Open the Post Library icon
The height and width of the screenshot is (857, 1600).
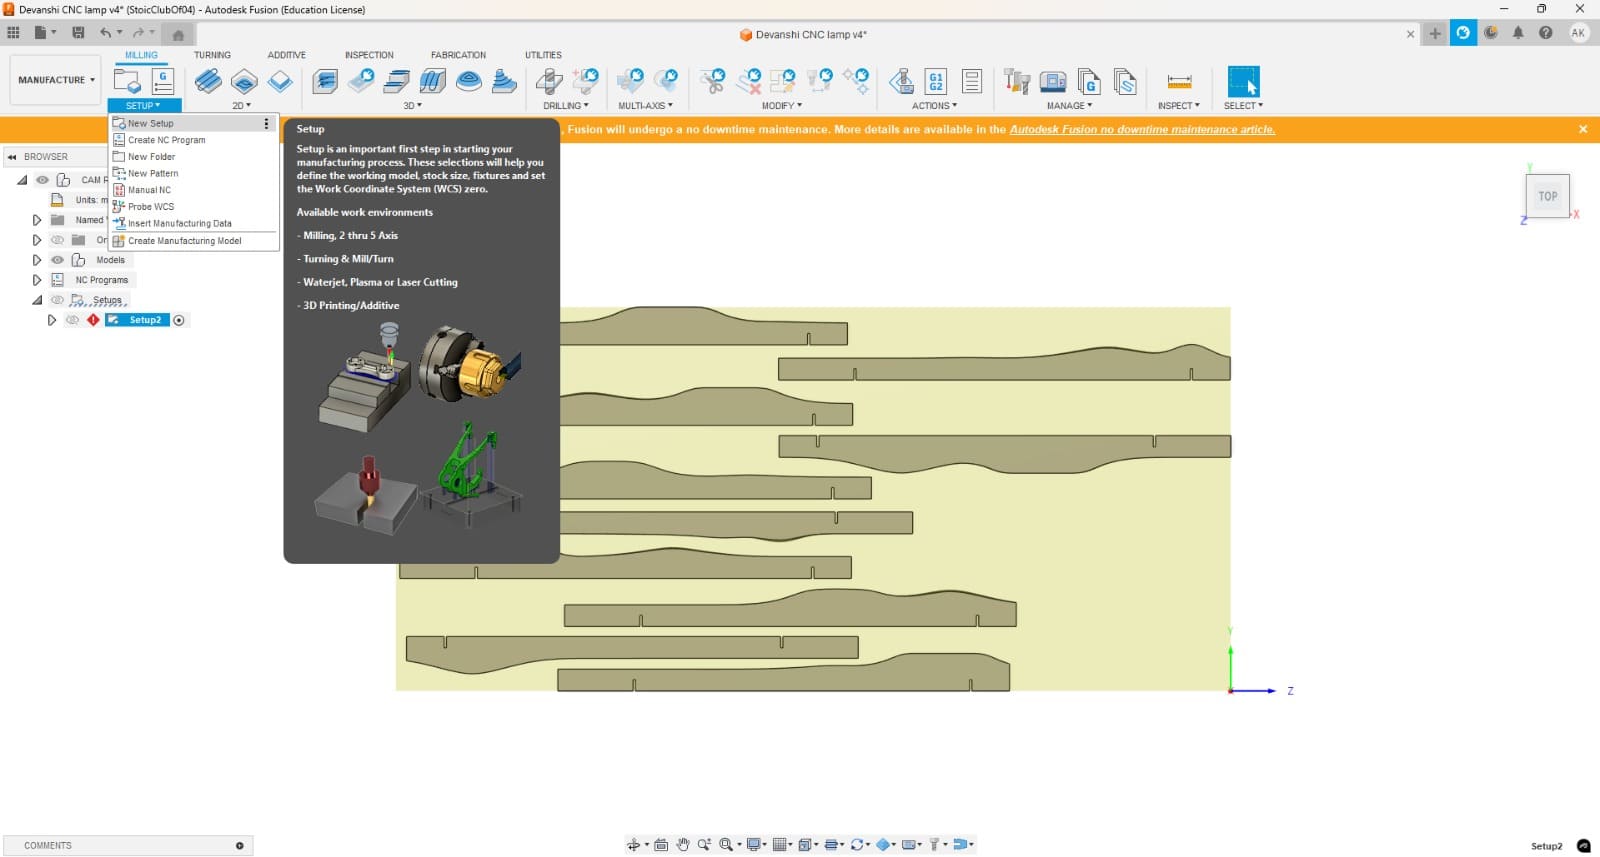pyautogui.click(x=1089, y=81)
